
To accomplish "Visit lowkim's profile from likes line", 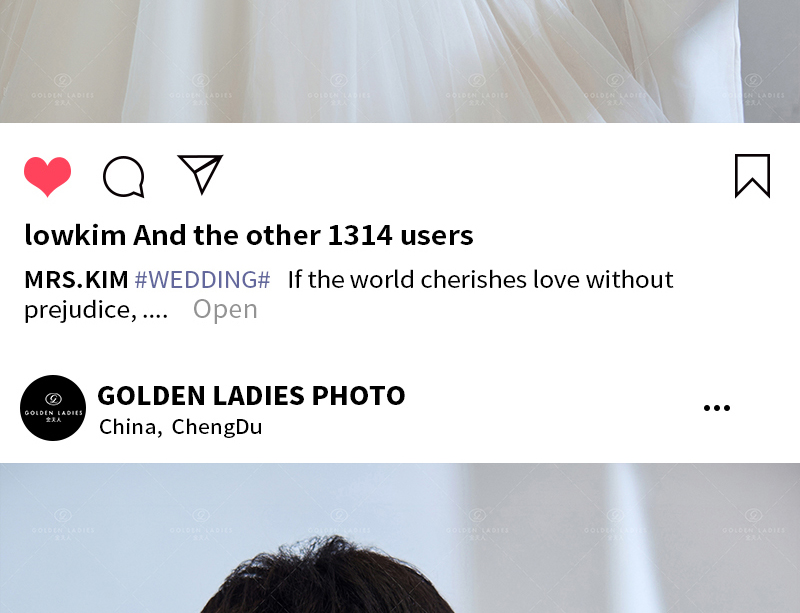I will point(75,235).
